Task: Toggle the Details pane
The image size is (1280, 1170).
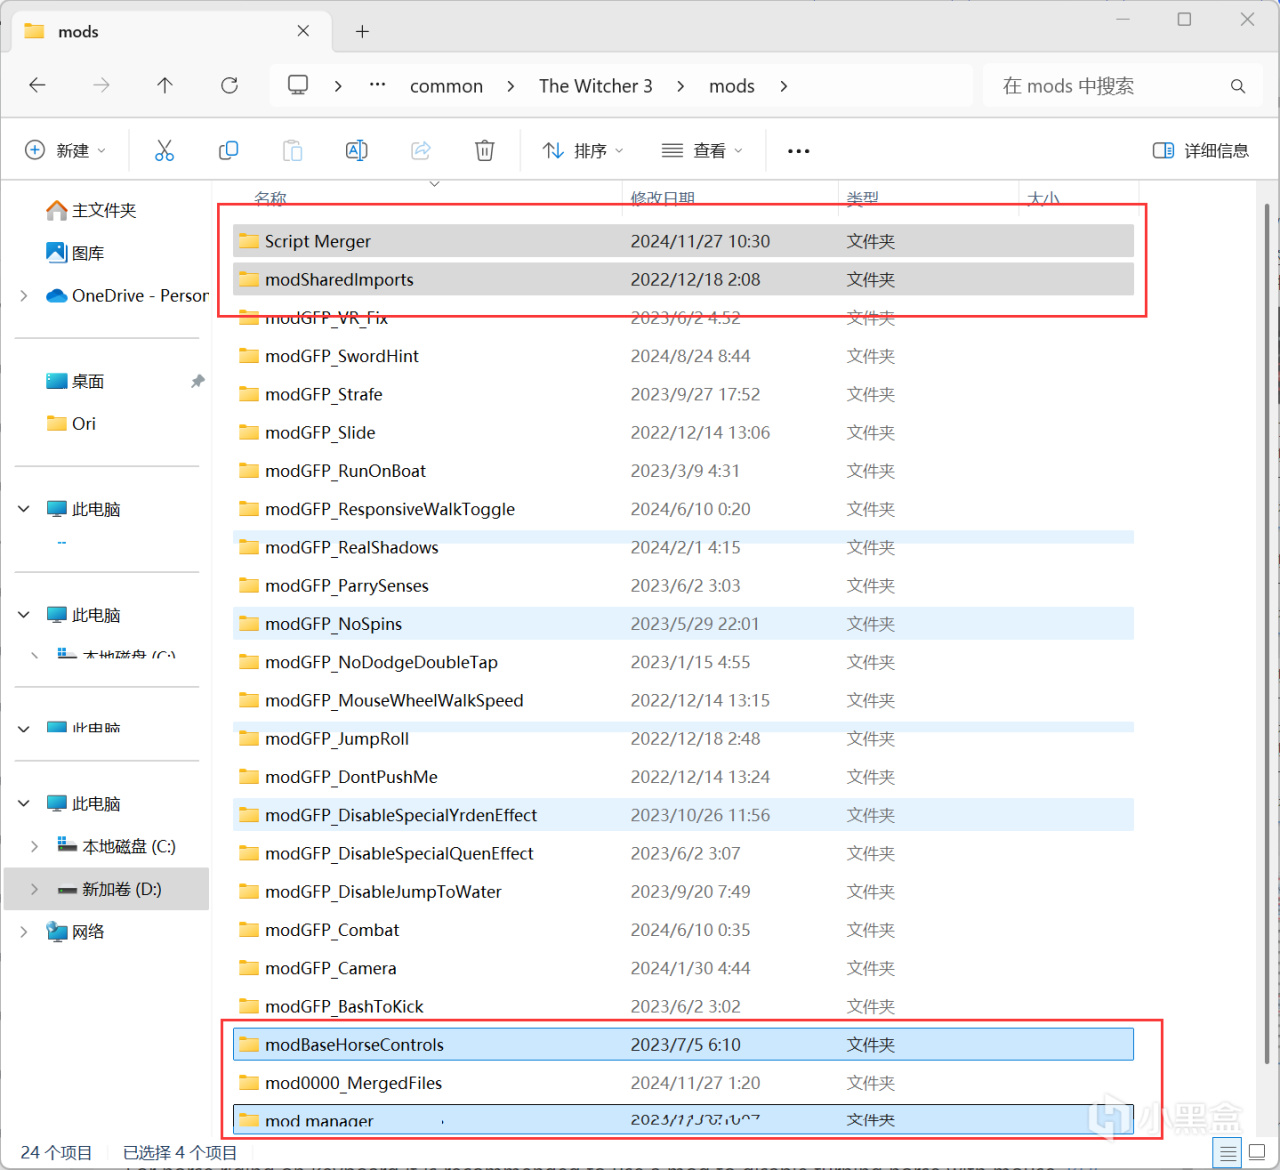Action: 1201,151
